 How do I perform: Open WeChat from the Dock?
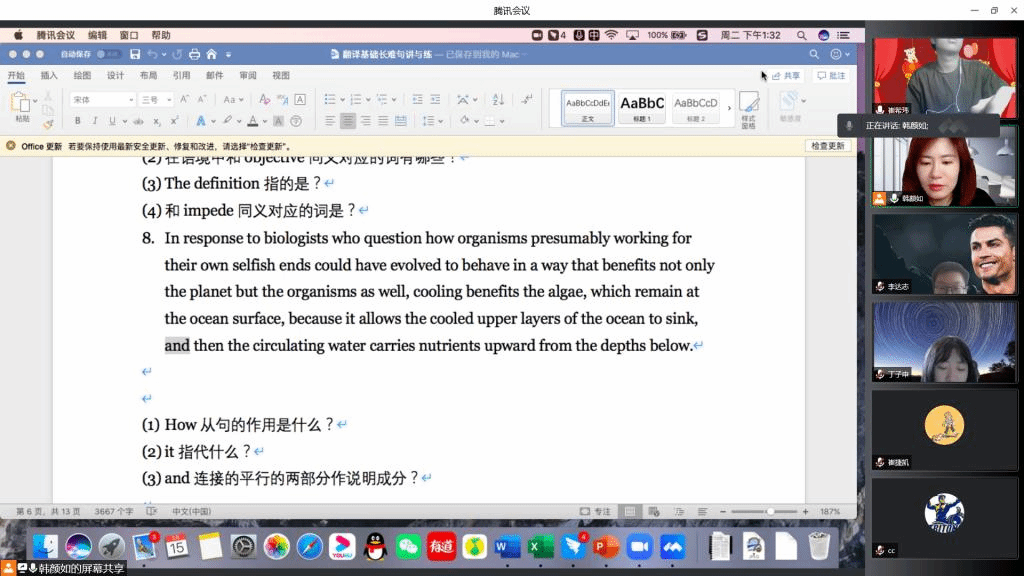tap(408, 546)
